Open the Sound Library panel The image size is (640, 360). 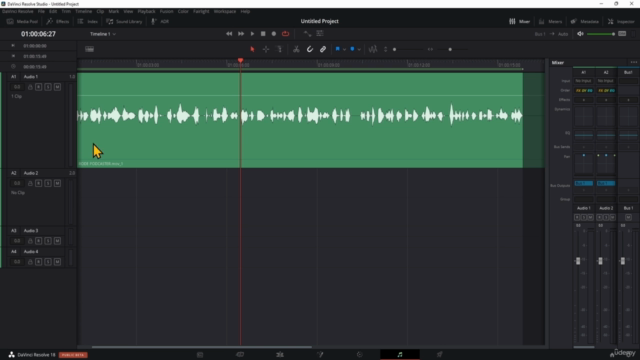pos(124,22)
